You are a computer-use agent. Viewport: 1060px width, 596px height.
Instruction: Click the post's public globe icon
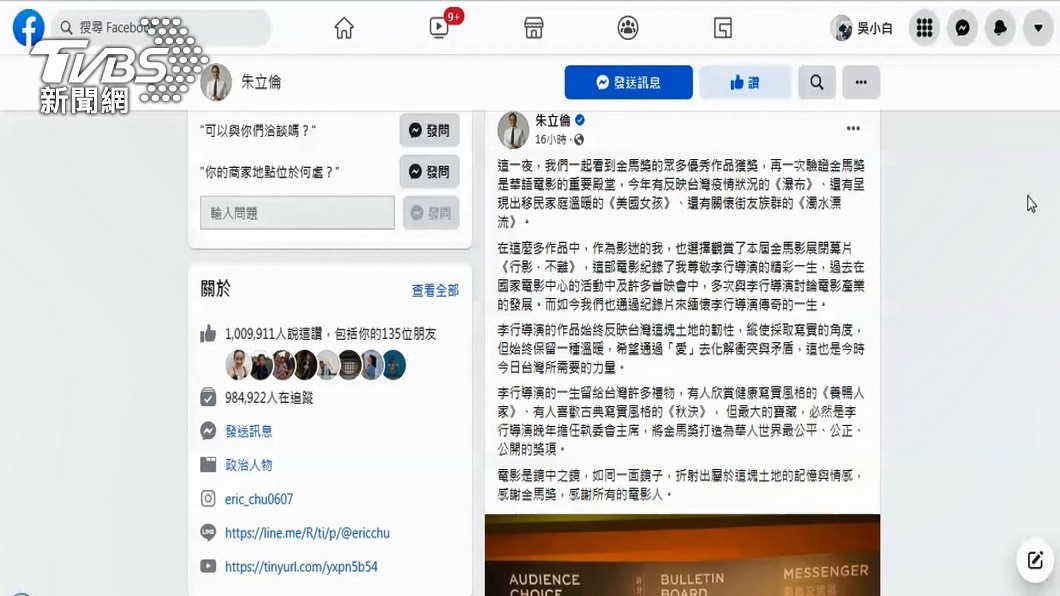point(579,139)
